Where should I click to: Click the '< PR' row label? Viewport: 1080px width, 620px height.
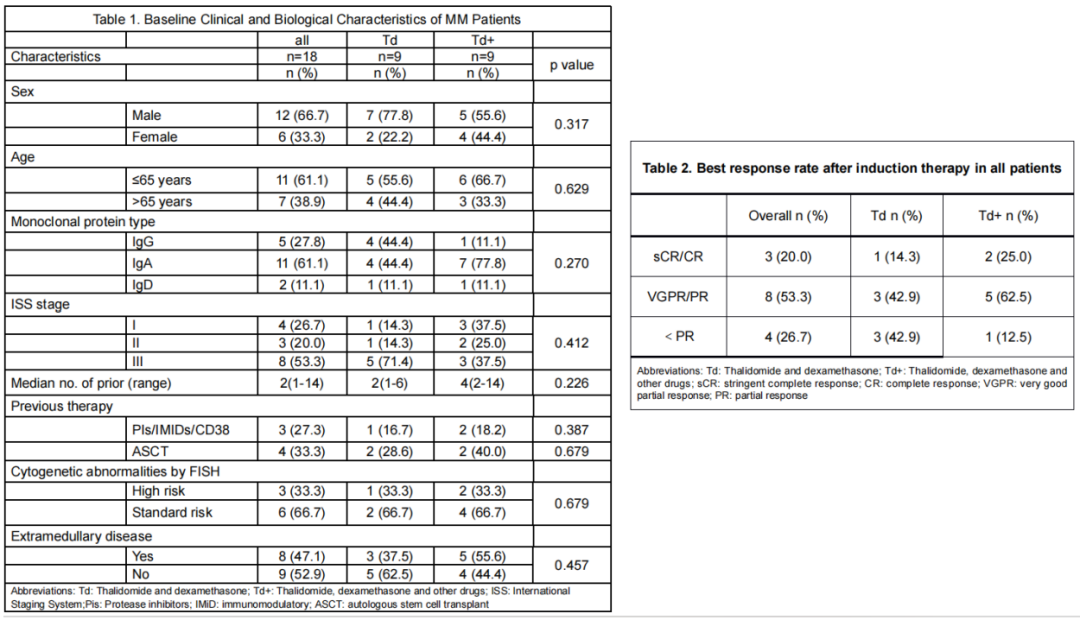tap(679, 337)
